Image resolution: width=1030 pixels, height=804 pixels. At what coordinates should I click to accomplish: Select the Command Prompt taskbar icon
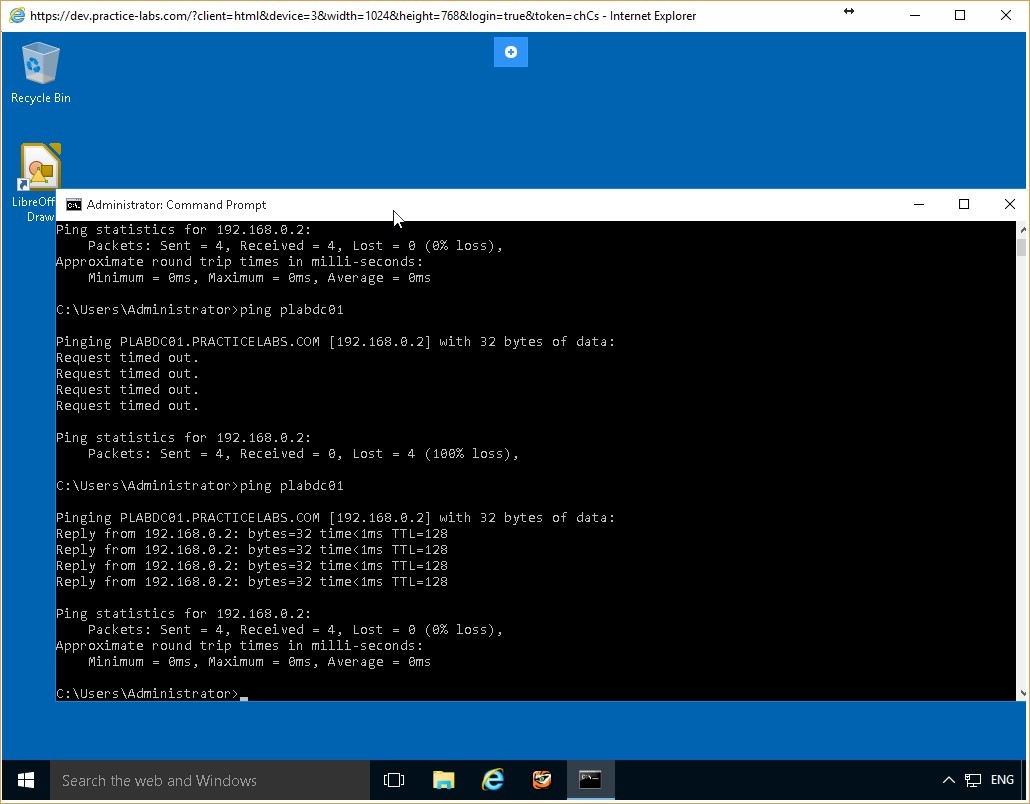pyautogui.click(x=590, y=780)
